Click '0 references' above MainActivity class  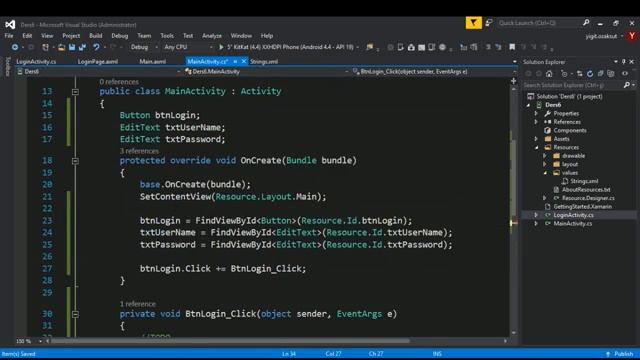point(119,82)
